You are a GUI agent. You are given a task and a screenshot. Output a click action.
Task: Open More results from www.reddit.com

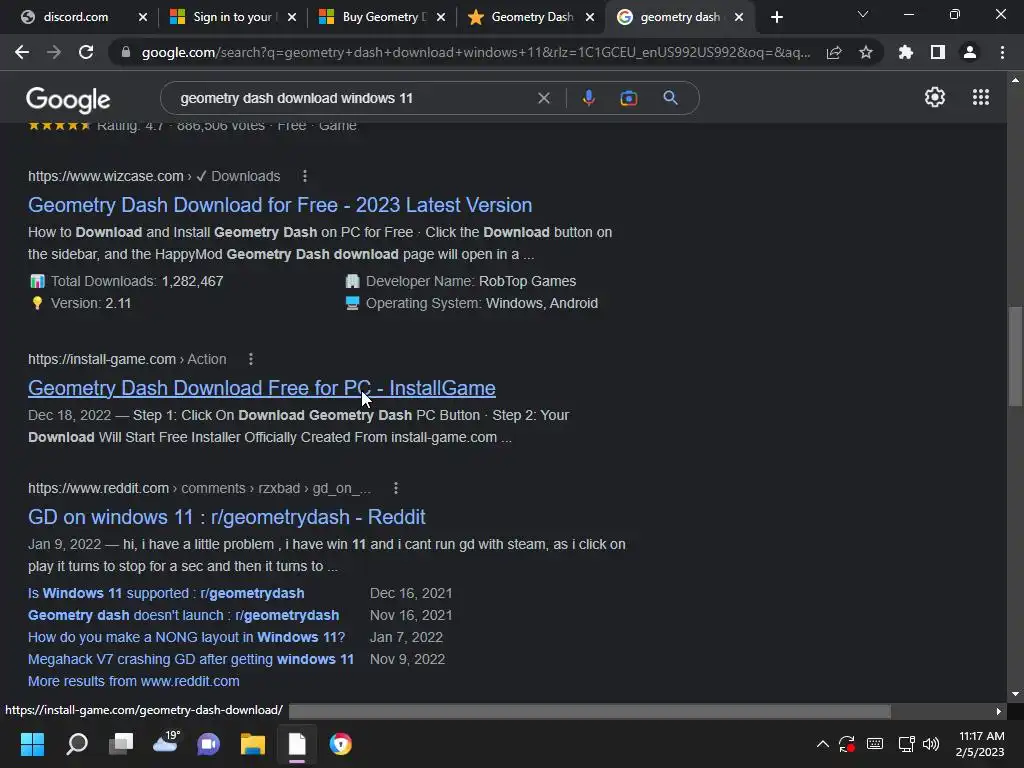(133, 681)
